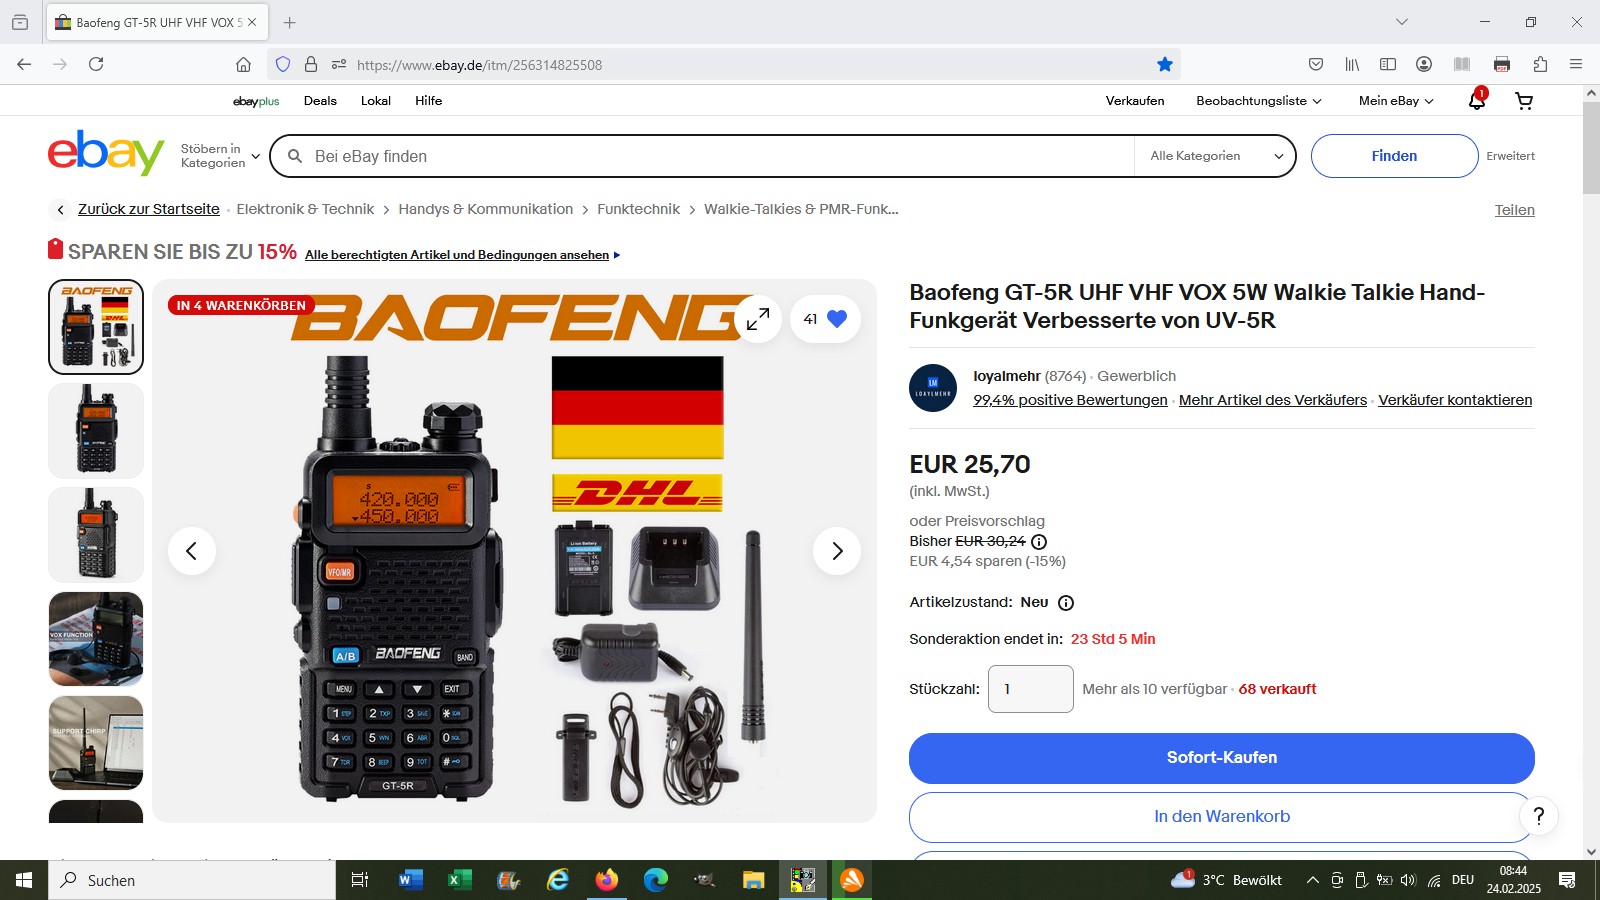
Task: Expand the Beobachtungsliste menu
Action: (x=1259, y=101)
